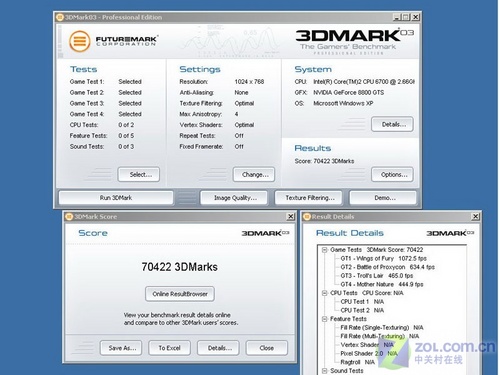Select GT3 - Troll's Lair row
The width and height of the screenshot is (500, 375).
pyautogui.click(x=377, y=276)
